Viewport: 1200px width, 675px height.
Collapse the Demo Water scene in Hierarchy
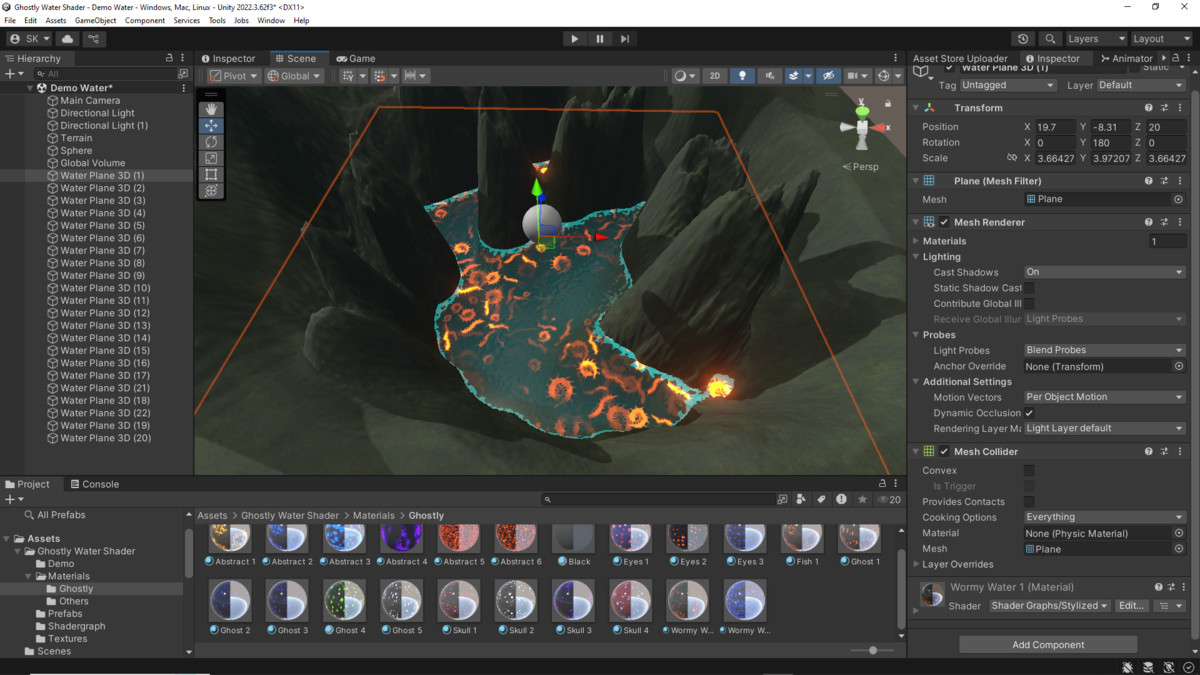click(30, 88)
